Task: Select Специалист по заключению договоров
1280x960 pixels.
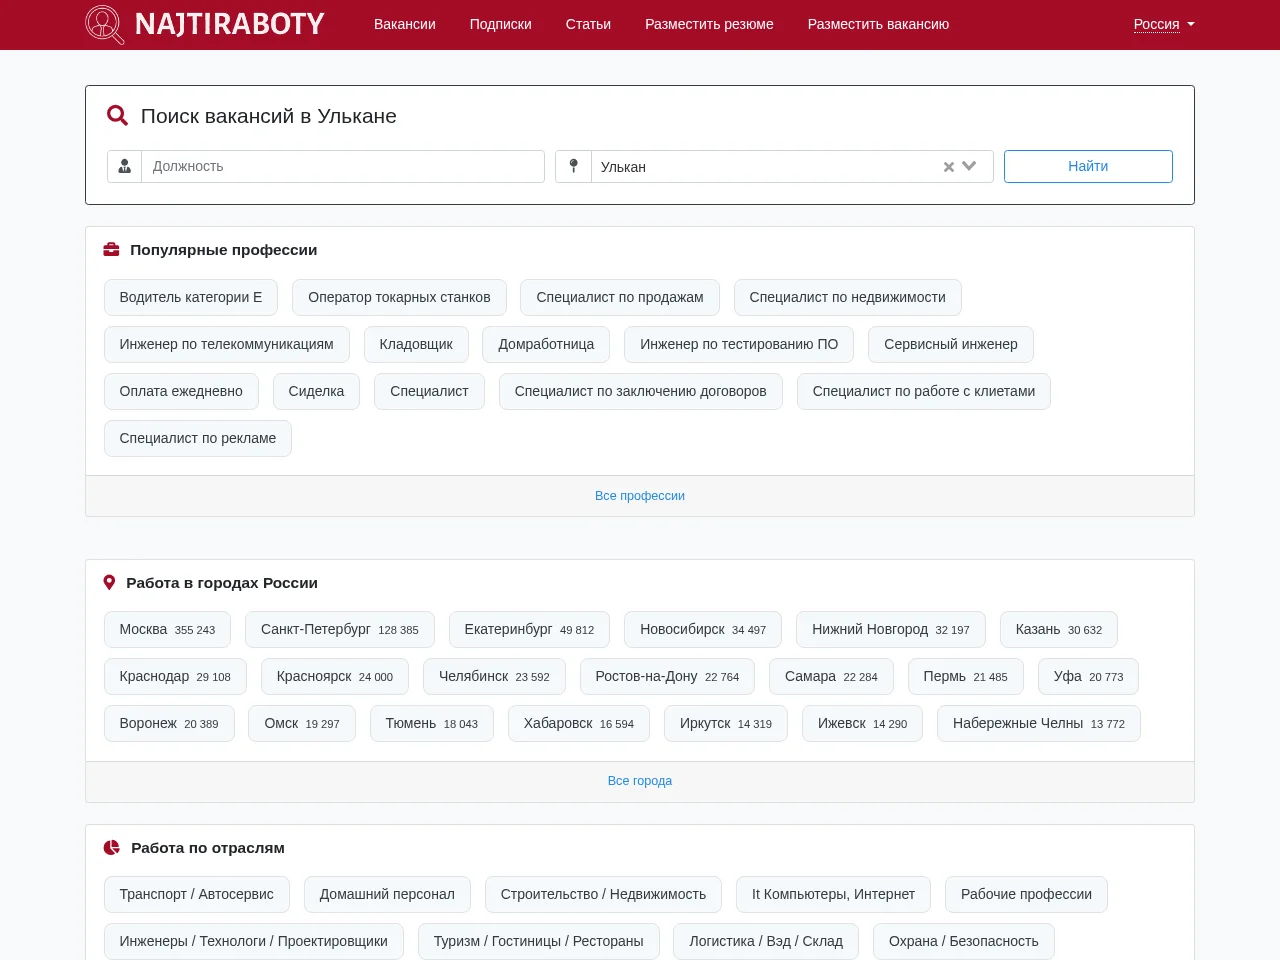Action: click(641, 391)
